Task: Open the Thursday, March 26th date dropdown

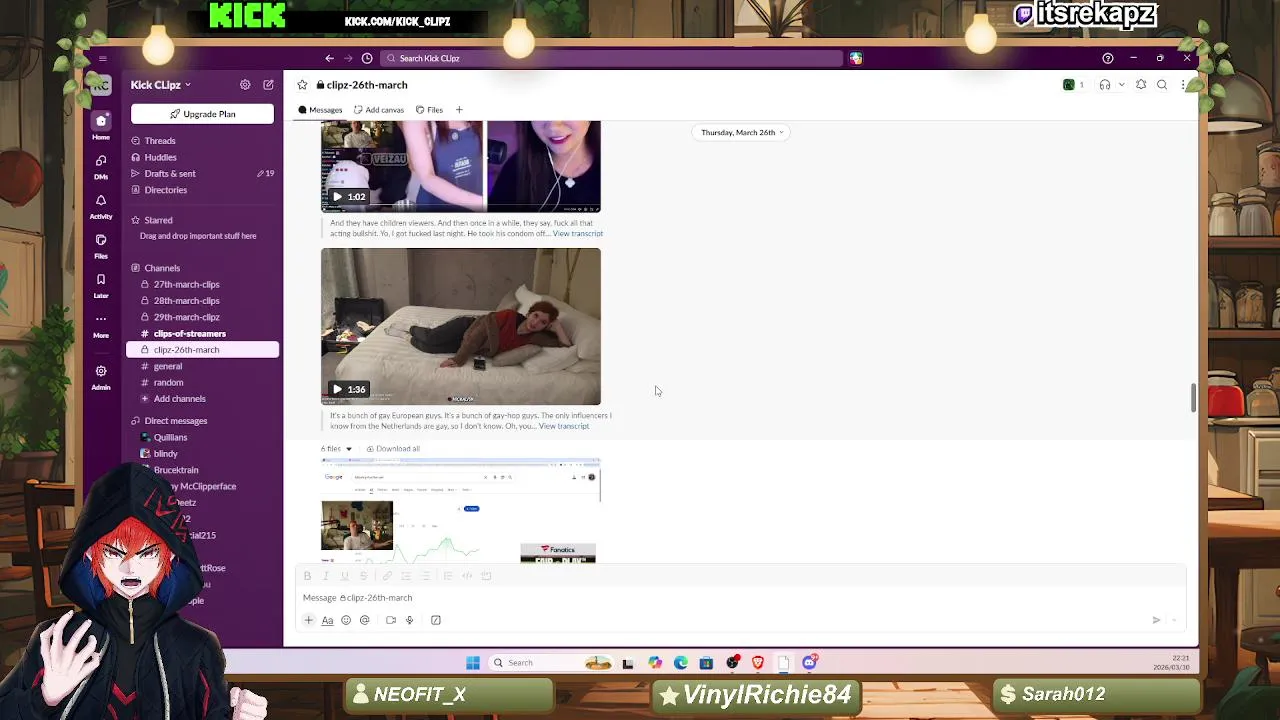Action: pos(741,132)
